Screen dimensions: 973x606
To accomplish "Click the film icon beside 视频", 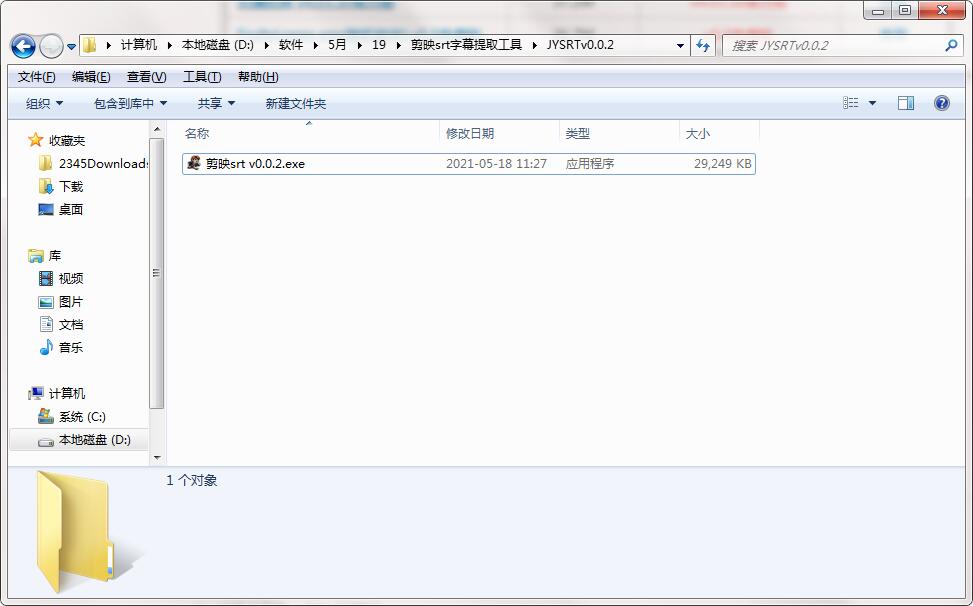I will pyautogui.click(x=46, y=278).
